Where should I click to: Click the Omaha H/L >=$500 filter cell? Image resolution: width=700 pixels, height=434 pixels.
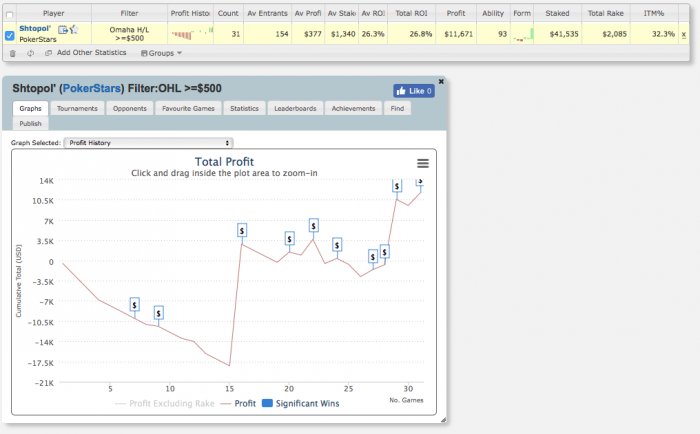point(129,34)
